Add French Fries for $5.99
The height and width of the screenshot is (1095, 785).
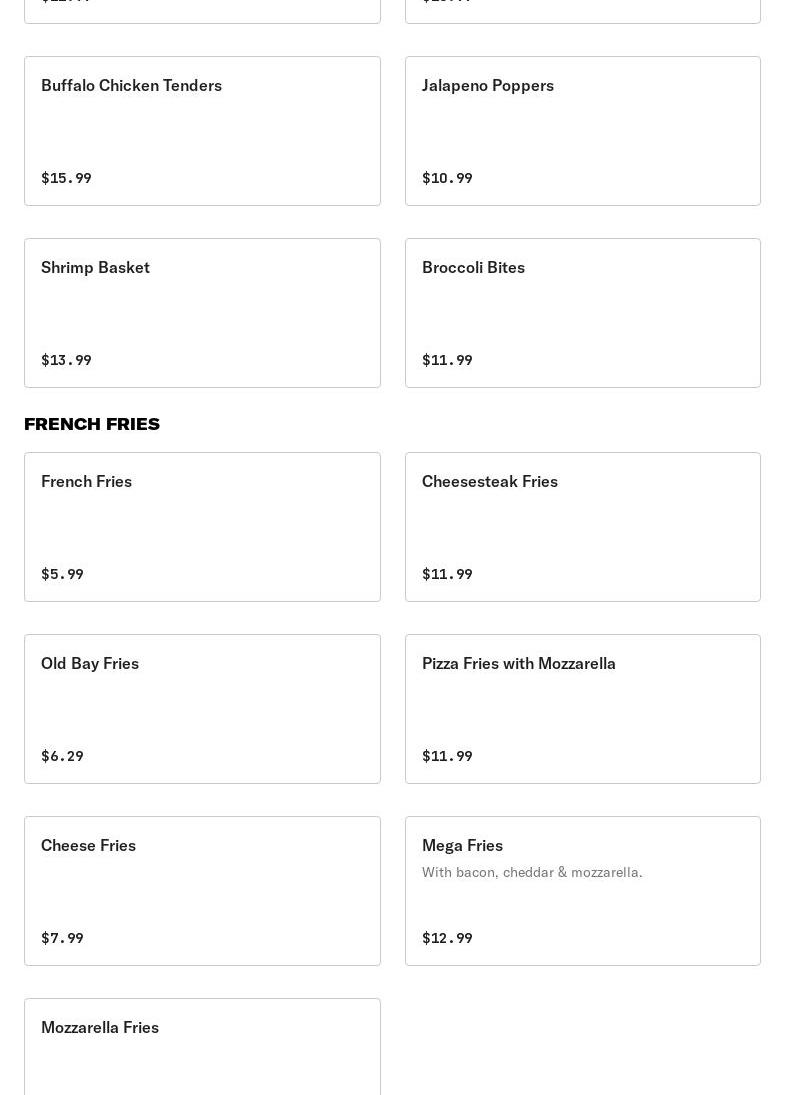pyautogui.click(x=202, y=526)
